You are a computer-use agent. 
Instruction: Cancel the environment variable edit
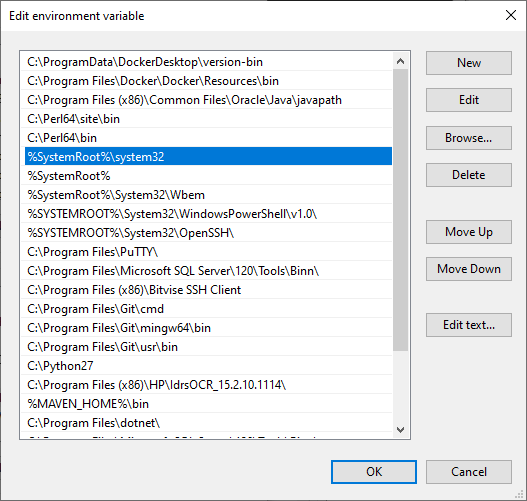469,472
